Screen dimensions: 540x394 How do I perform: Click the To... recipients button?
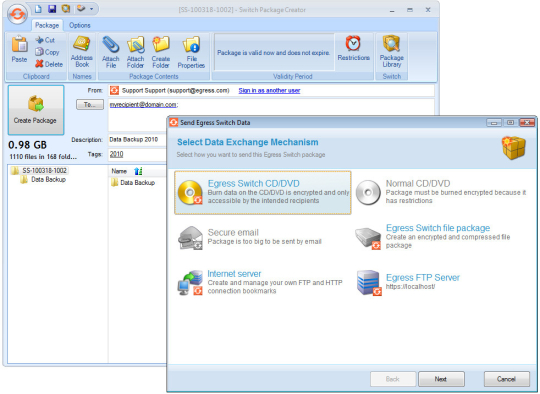point(90,104)
